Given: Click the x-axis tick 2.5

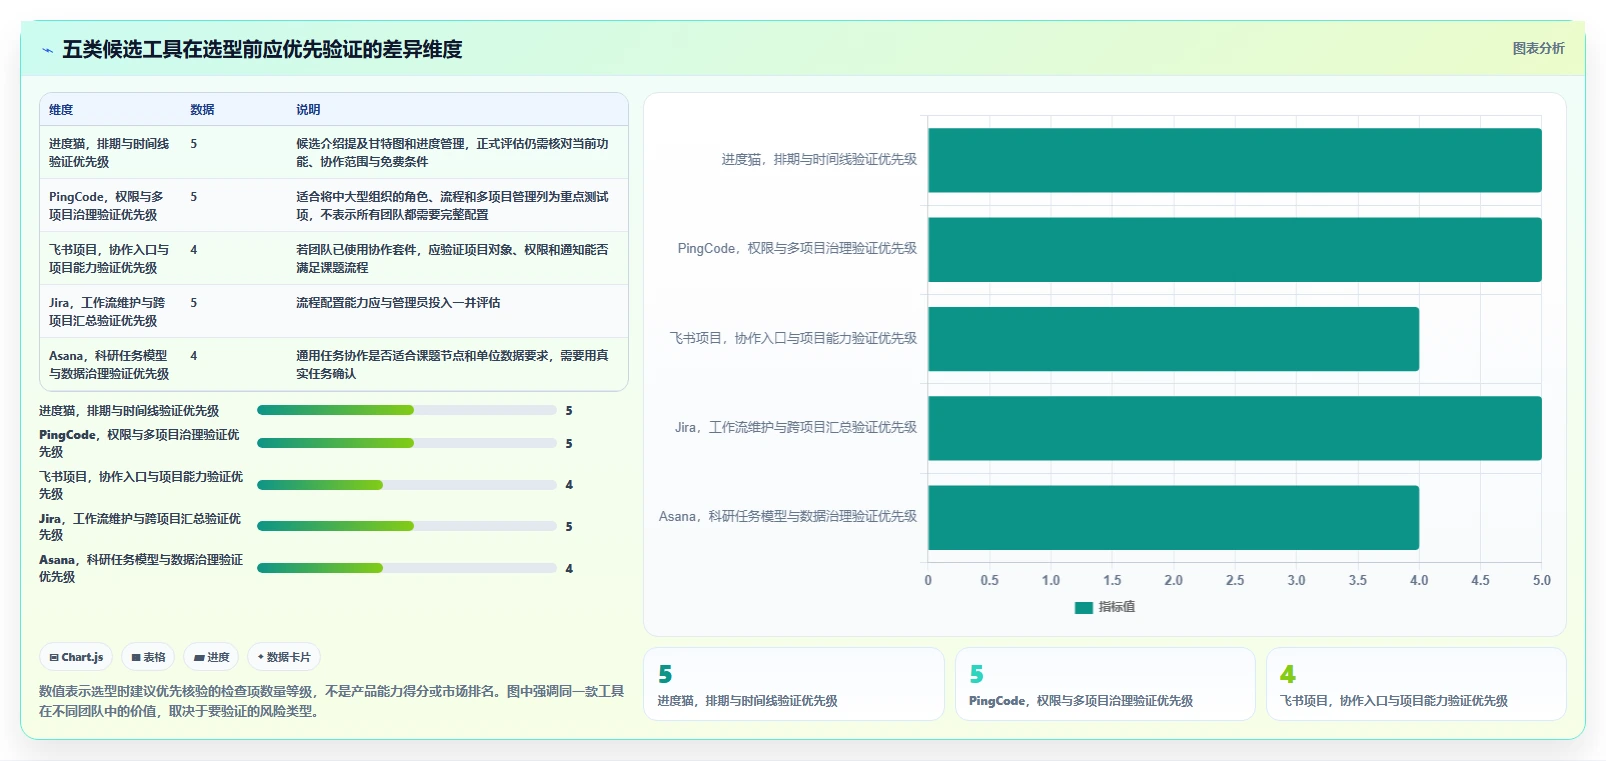Looking at the screenshot, I should [1235, 580].
